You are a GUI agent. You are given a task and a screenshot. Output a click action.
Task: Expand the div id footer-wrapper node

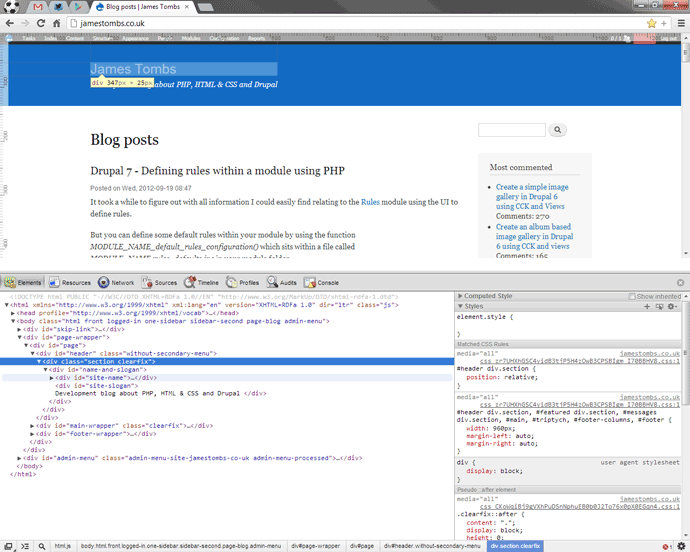[32, 434]
